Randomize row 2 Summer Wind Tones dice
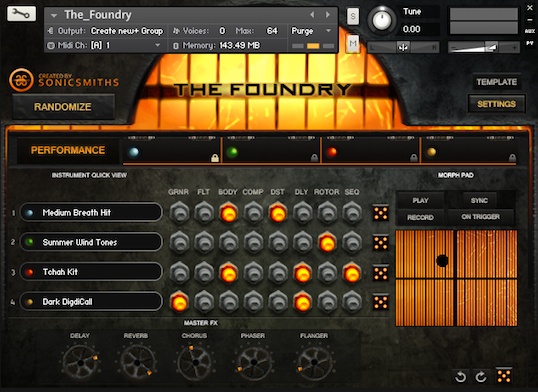Screen dimensions: 538x392 coord(381,243)
